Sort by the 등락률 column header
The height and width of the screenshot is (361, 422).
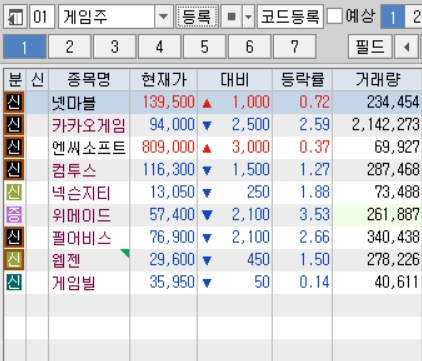click(302, 80)
